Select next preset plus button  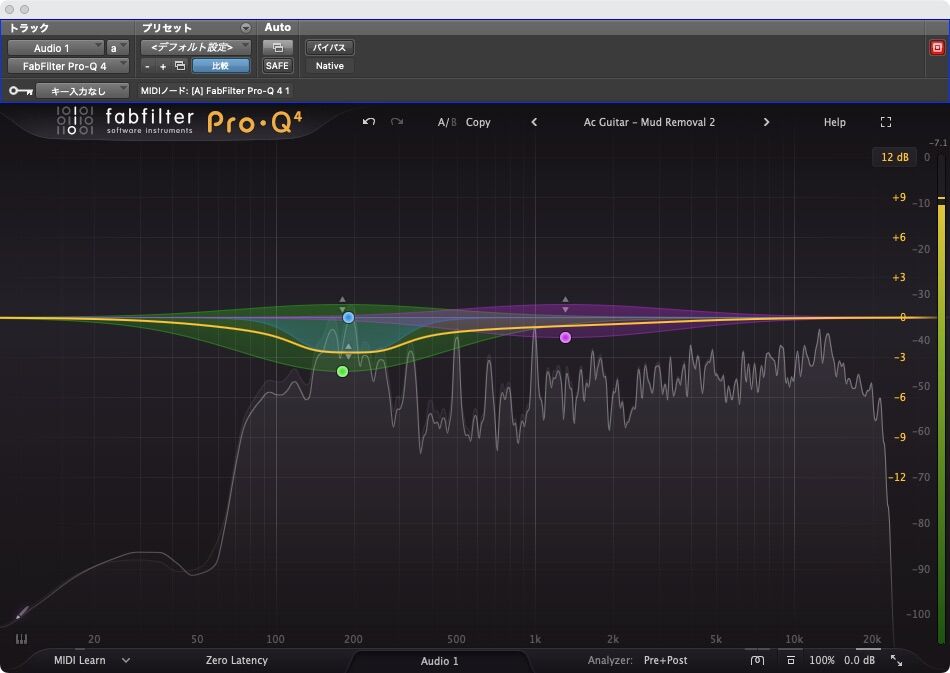point(162,66)
